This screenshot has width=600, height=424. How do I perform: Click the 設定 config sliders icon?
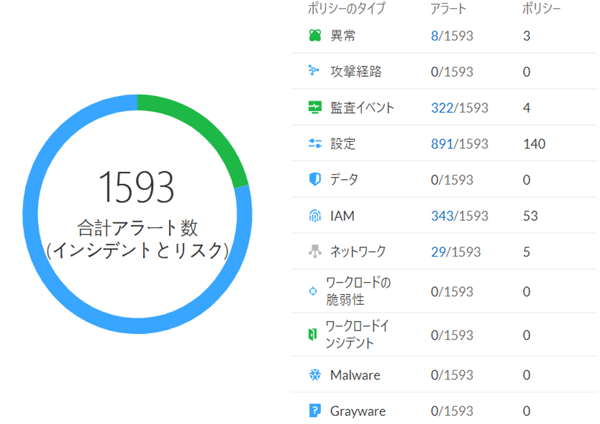pyautogui.click(x=315, y=144)
